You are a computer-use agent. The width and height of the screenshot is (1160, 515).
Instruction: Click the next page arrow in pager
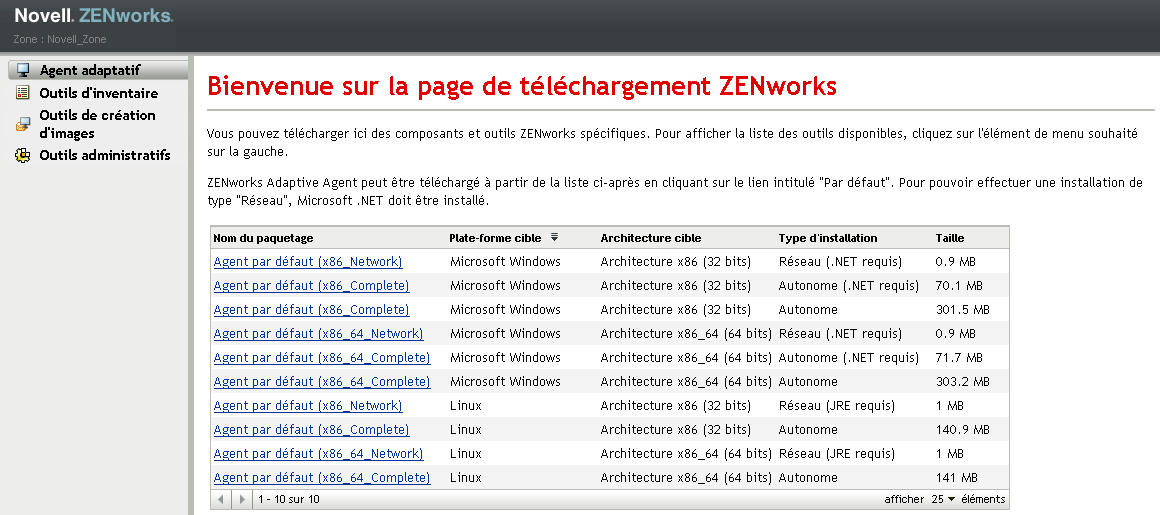click(242, 499)
